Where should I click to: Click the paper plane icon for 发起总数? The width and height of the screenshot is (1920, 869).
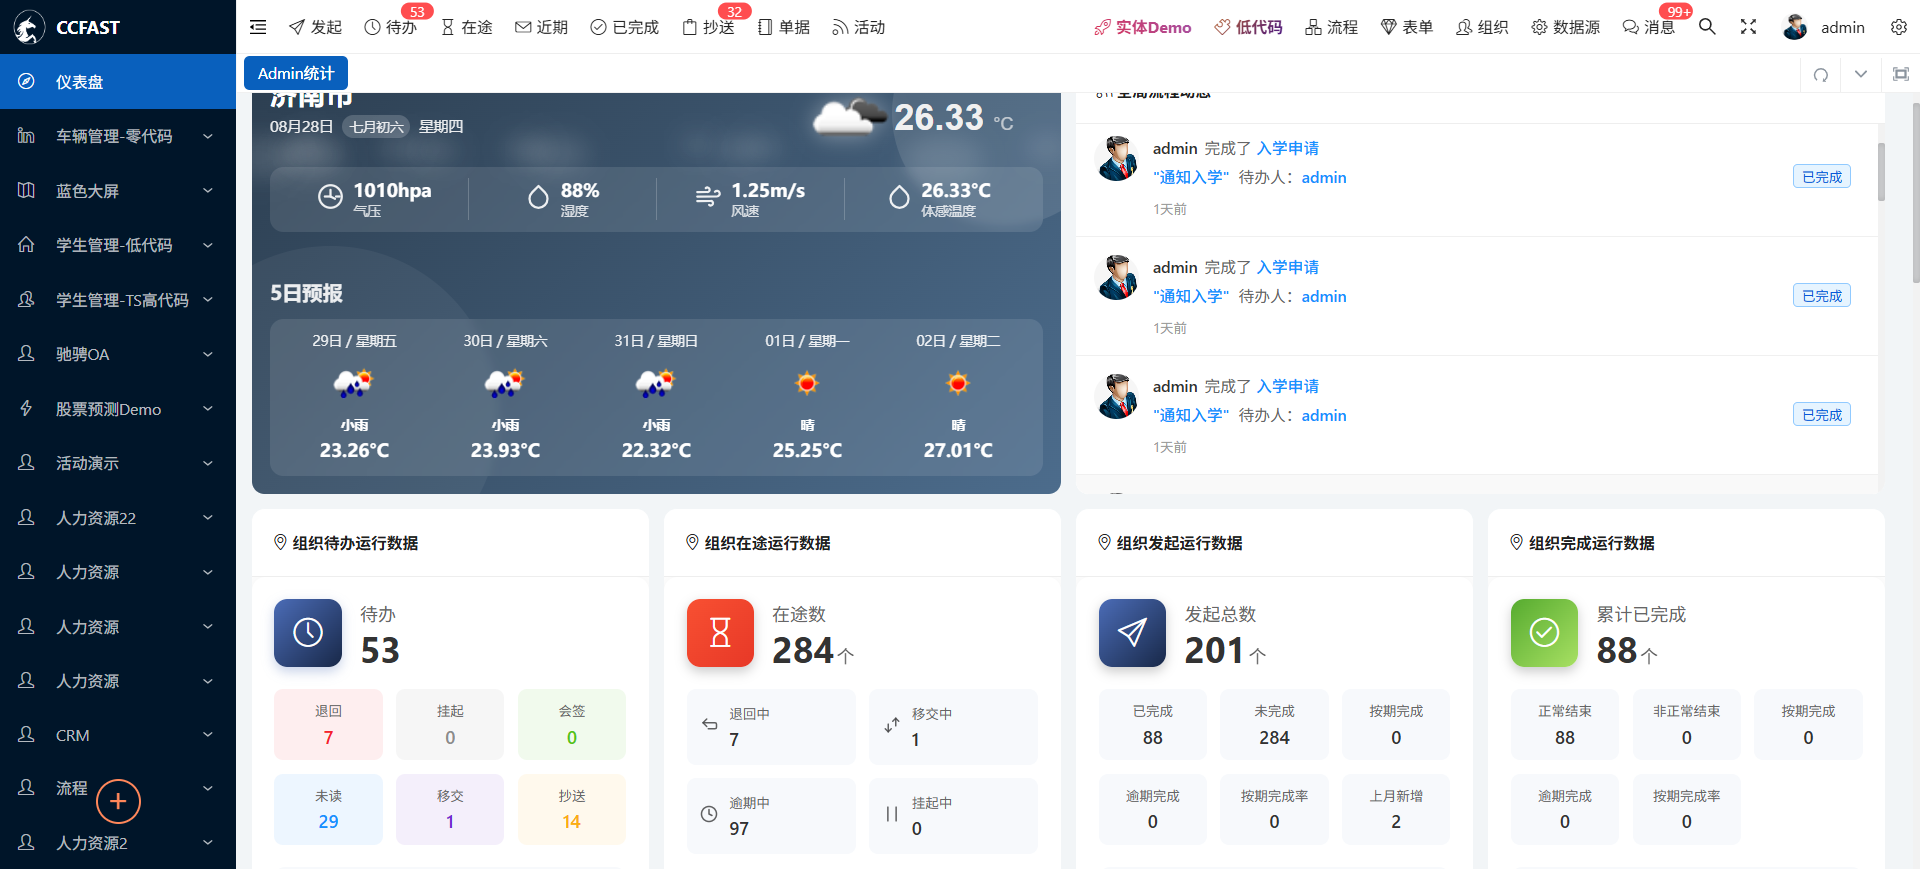[1132, 632]
